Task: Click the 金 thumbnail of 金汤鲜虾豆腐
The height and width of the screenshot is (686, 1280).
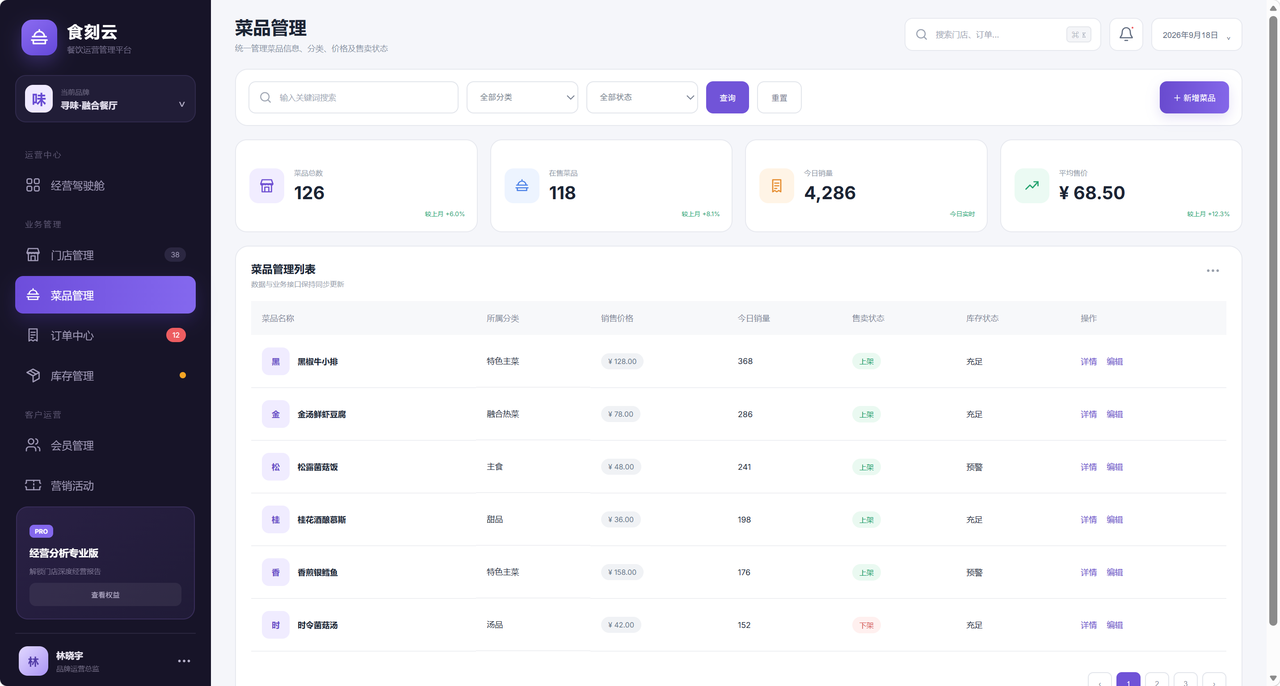Action: tap(276, 414)
